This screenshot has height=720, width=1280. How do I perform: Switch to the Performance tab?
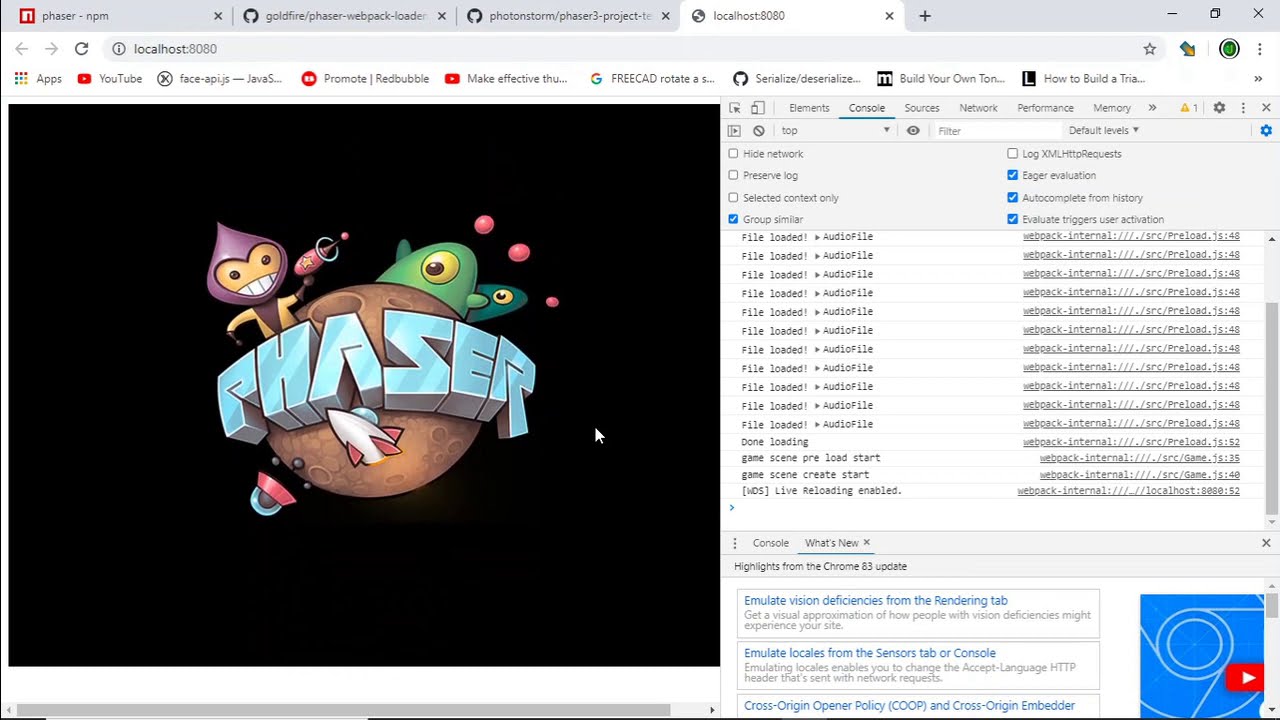pyautogui.click(x=1045, y=107)
